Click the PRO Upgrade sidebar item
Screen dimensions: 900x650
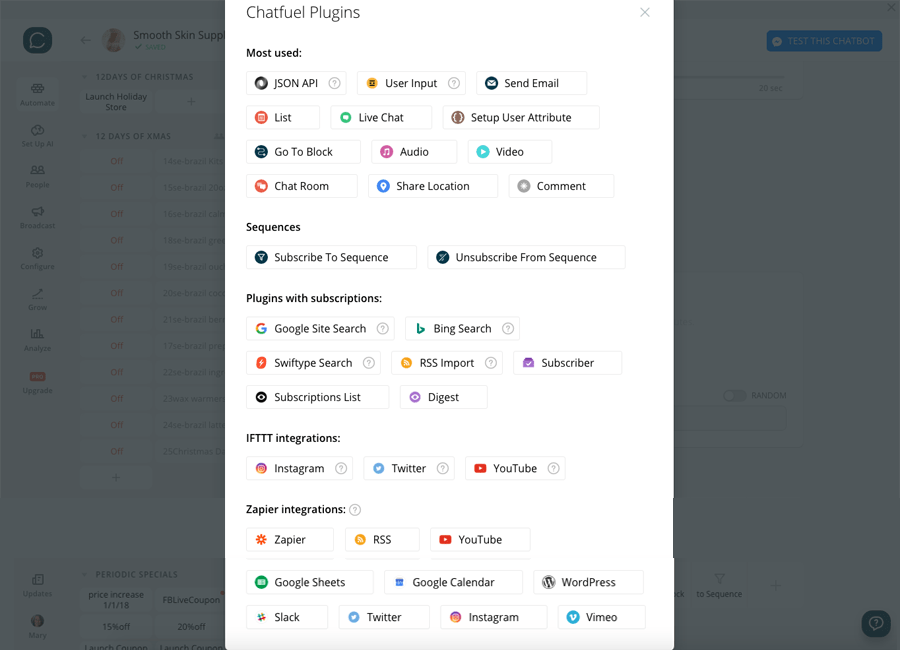coord(37,382)
